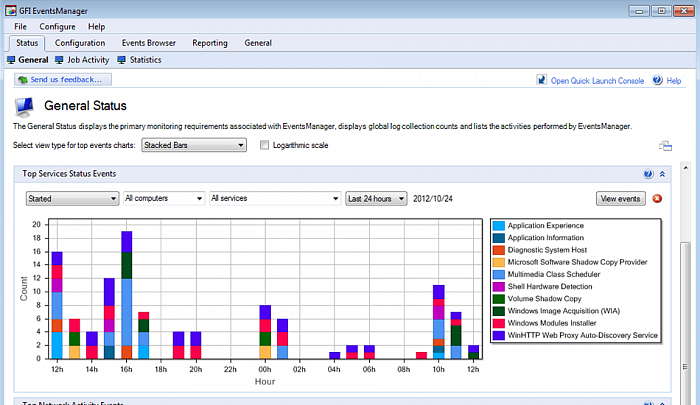Switch to the Events Browser tab
700x405 pixels.
pos(149,43)
